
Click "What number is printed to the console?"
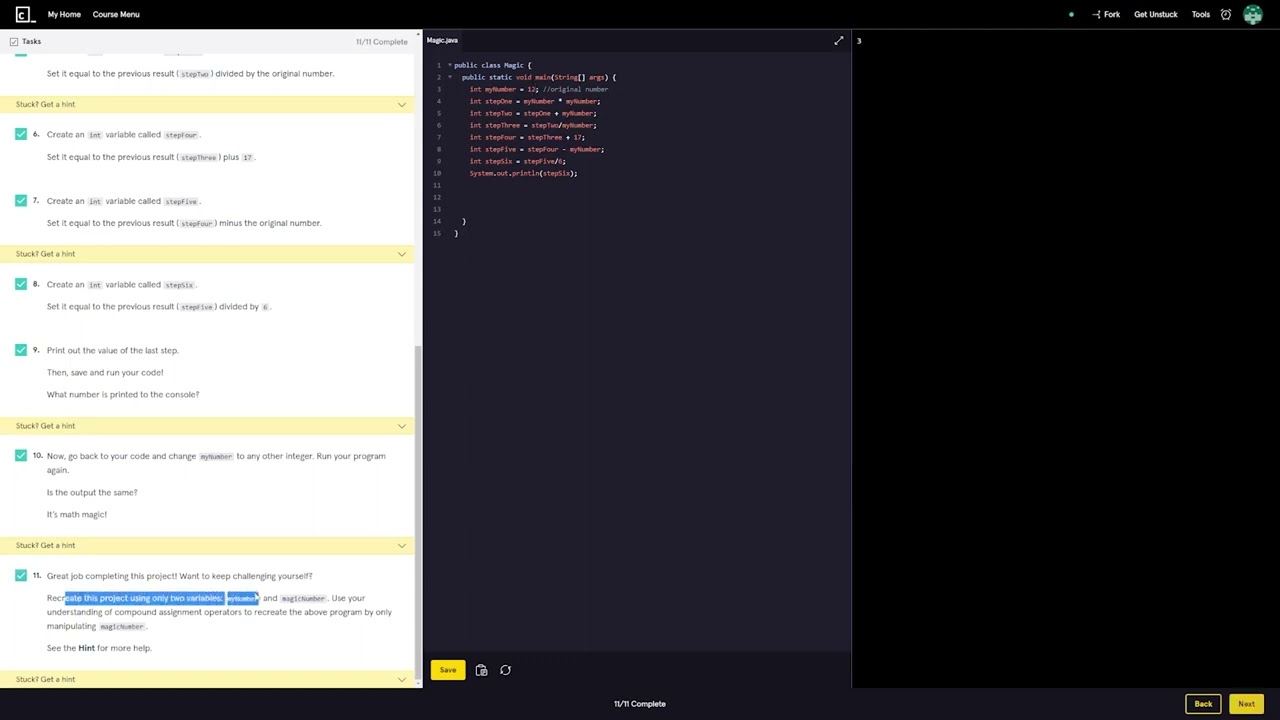point(123,394)
